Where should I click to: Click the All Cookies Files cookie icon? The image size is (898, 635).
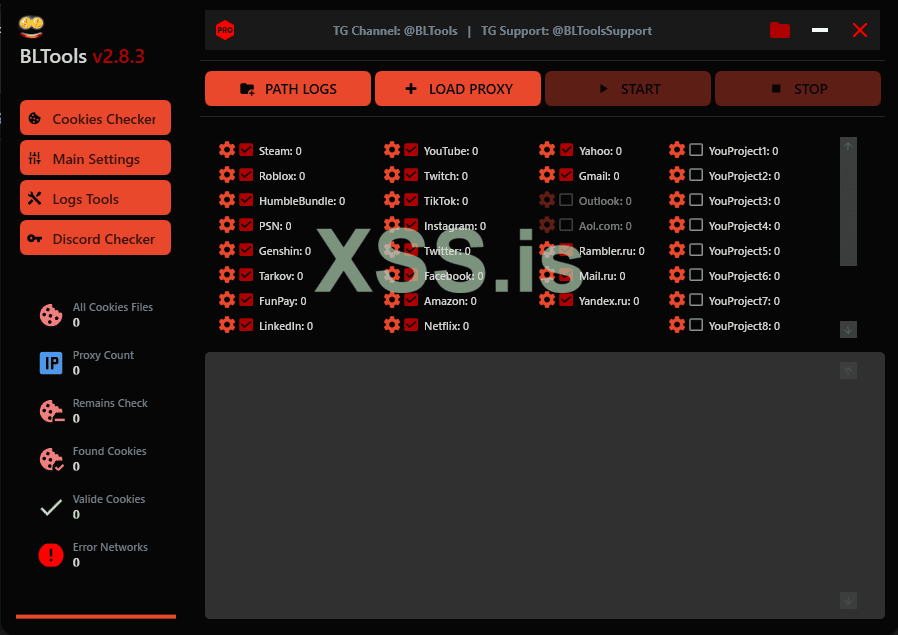pyautogui.click(x=51, y=315)
